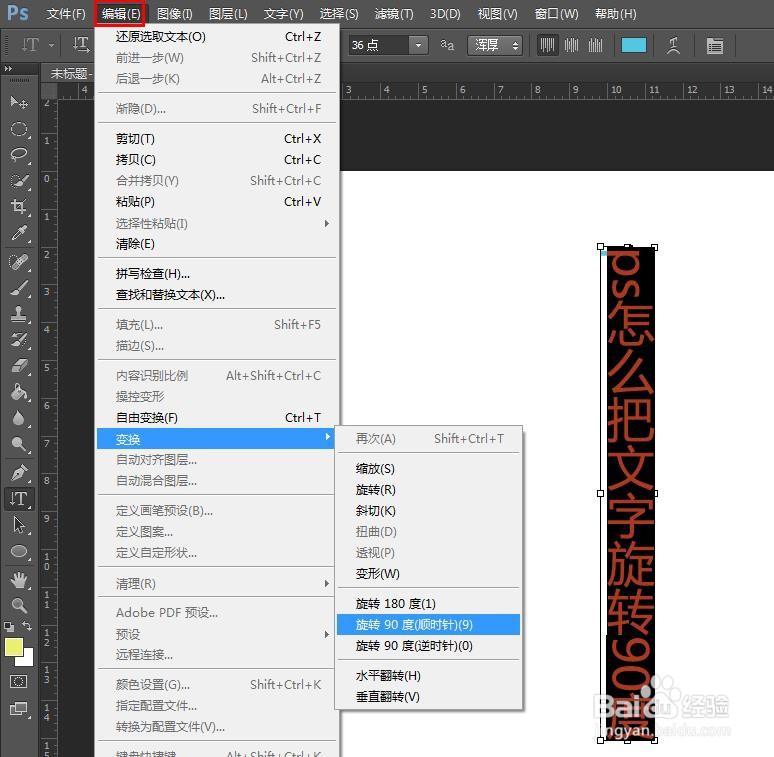Select the Vertical Type tool
The height and width of the screenshot is (757, 774).
(19, 498)
